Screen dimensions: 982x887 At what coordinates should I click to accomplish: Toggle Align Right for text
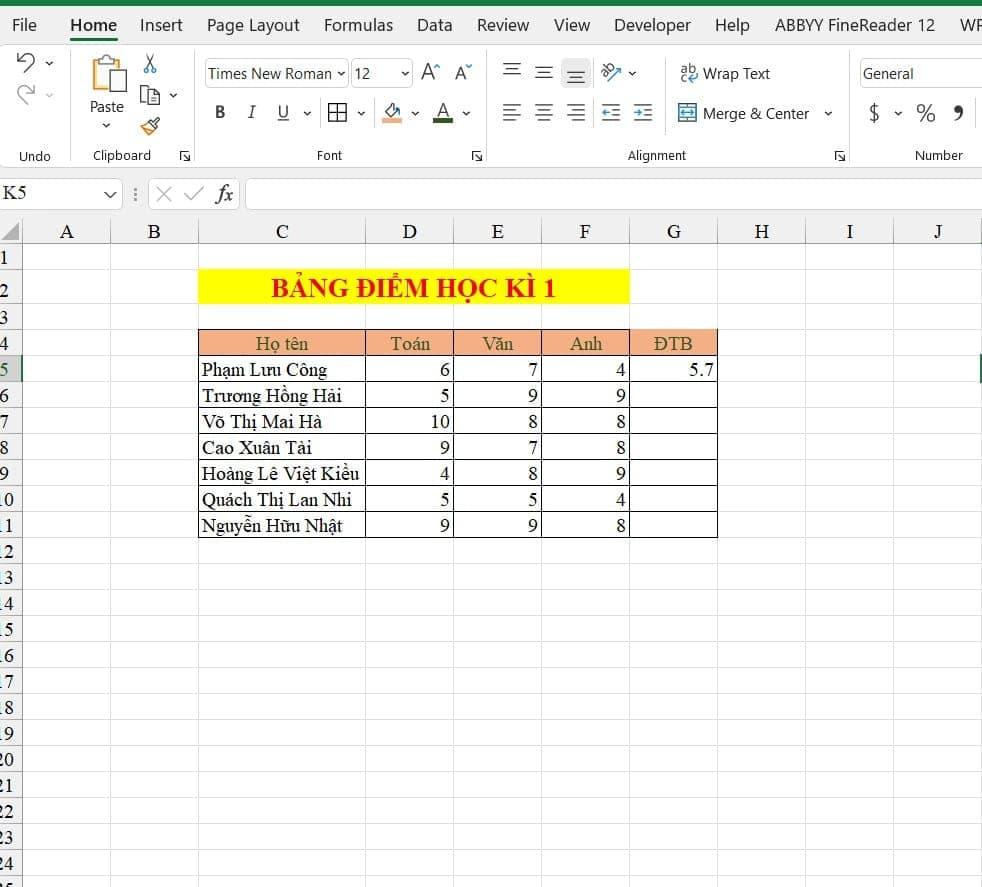[576, 113]
